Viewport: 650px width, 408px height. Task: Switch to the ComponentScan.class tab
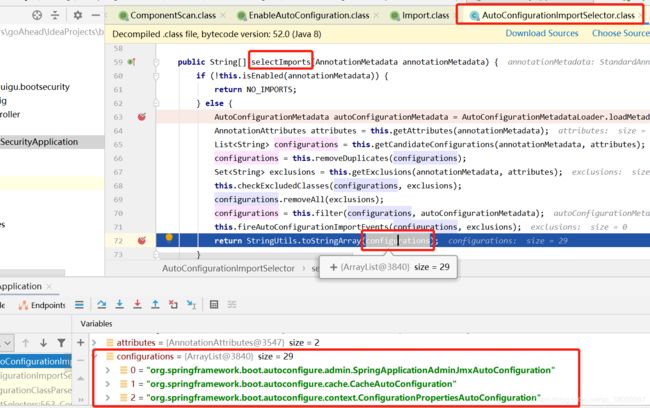coord(172,15)
